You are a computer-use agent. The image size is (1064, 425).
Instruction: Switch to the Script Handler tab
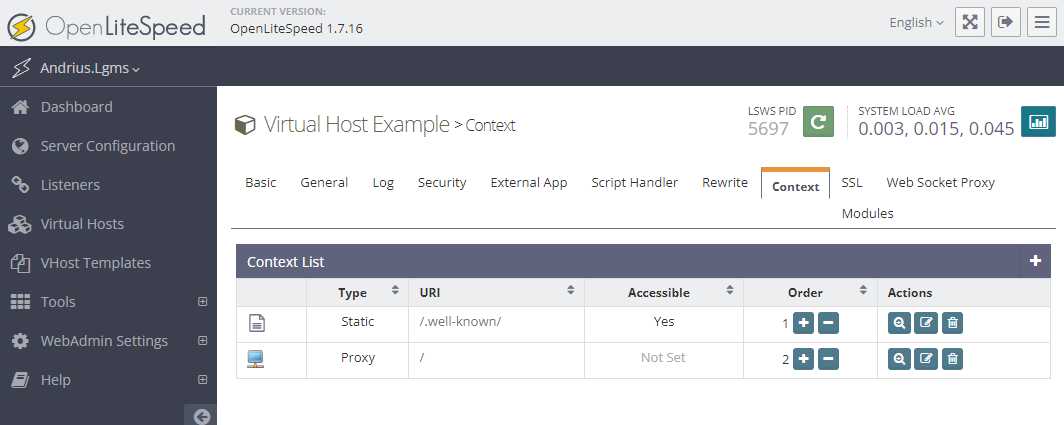tap(634, 183)
